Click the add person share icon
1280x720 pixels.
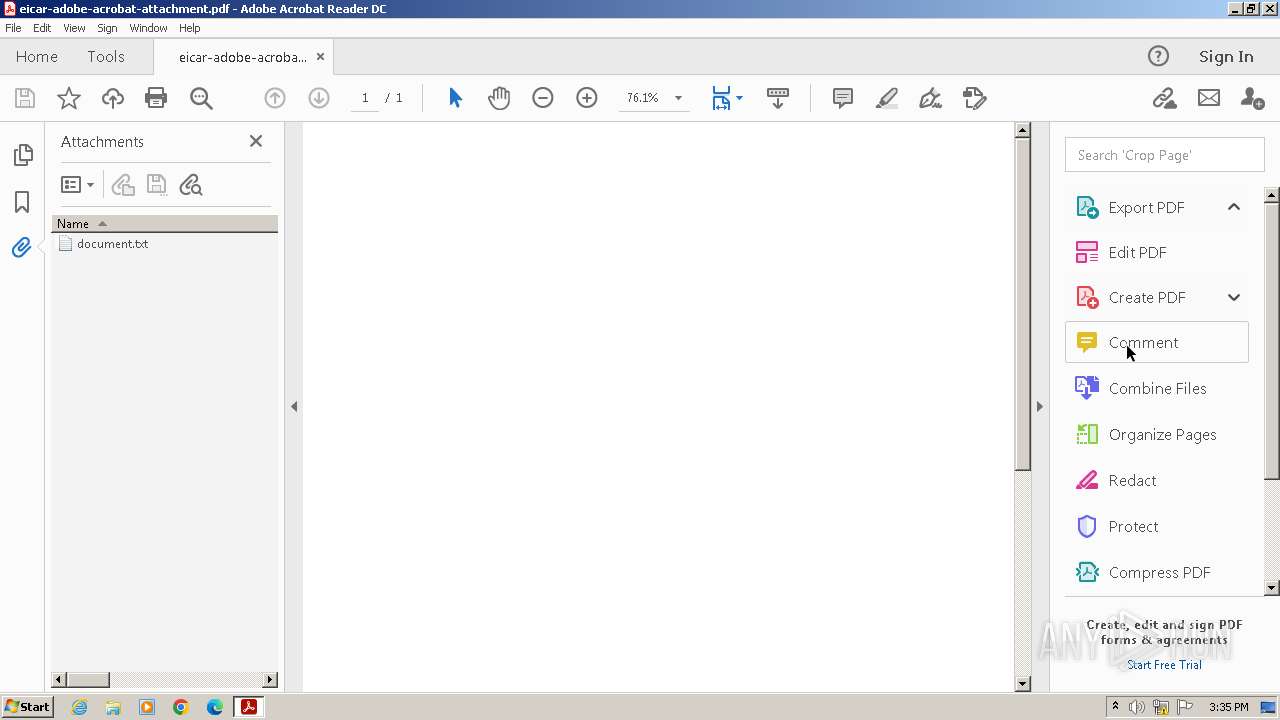(1252, 98)
